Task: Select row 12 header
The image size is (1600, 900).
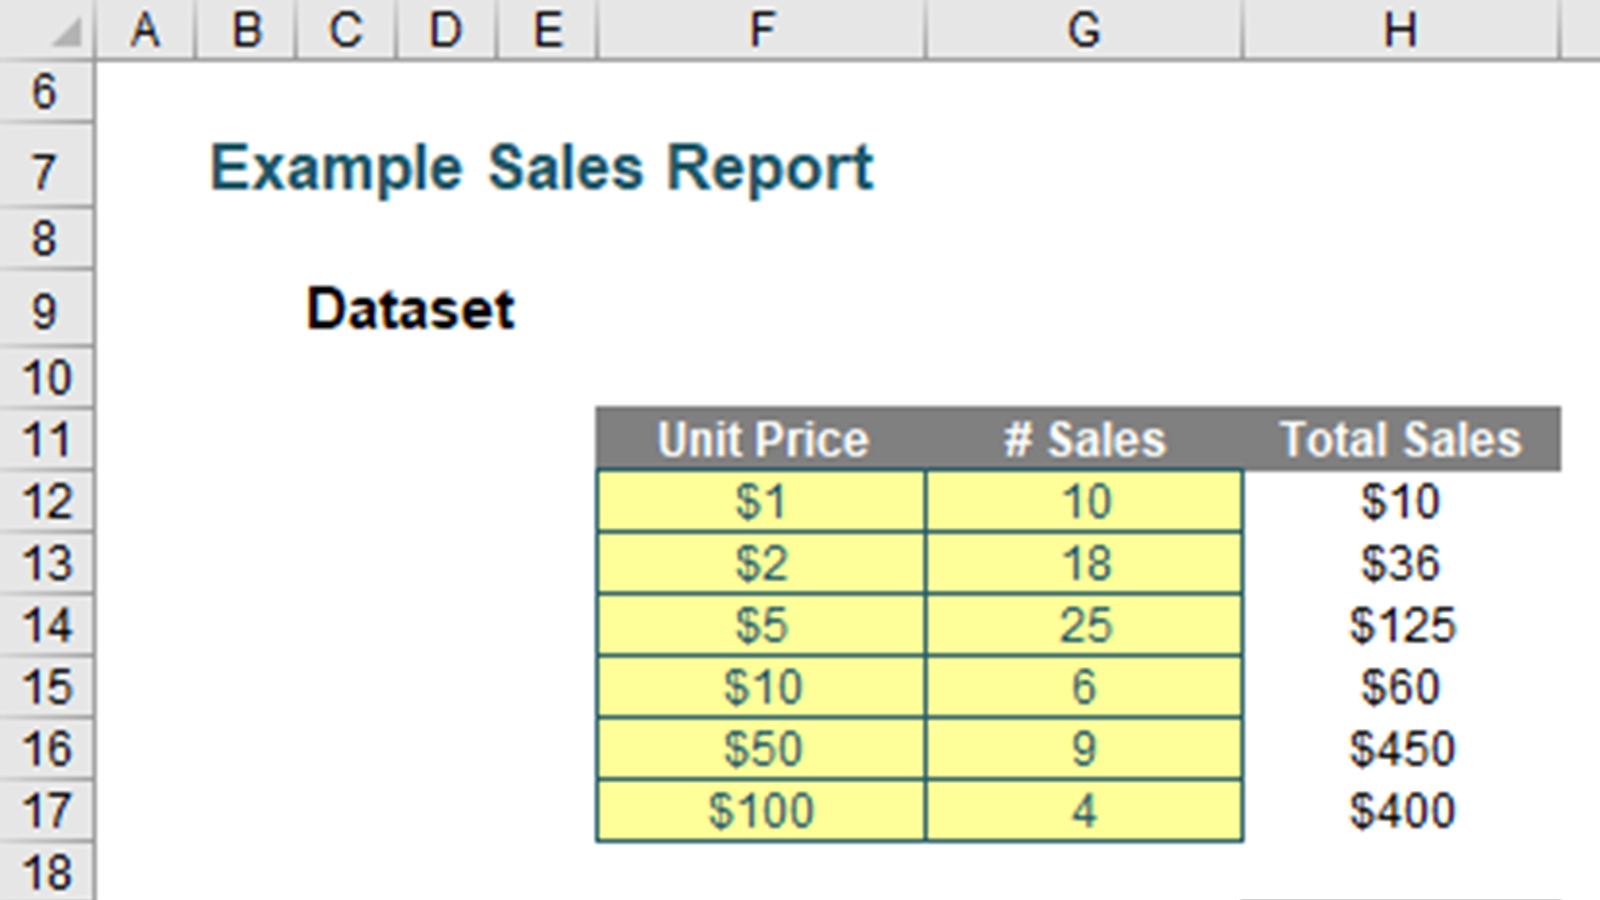Action: pos(45,502)
